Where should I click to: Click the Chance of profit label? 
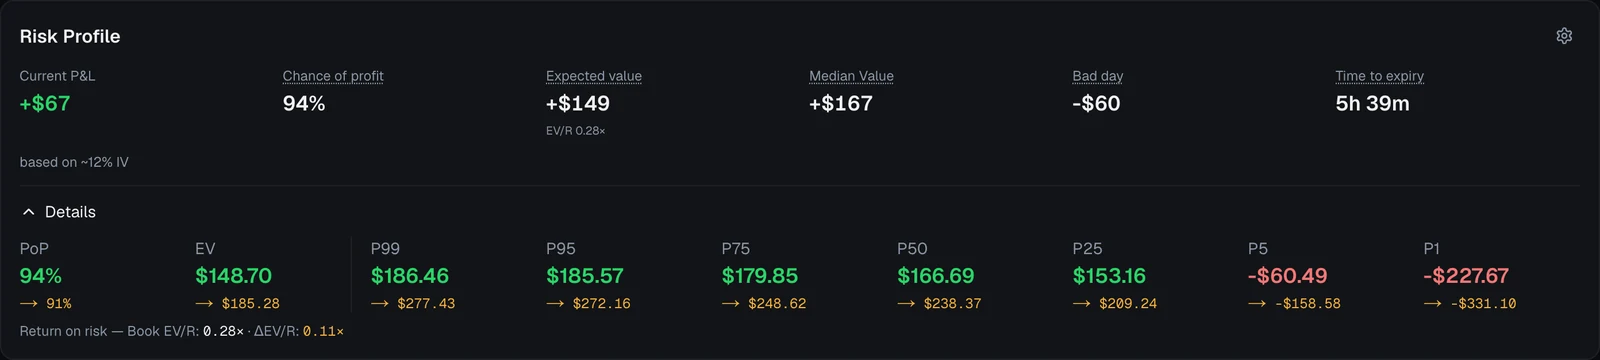pos(333,76)
